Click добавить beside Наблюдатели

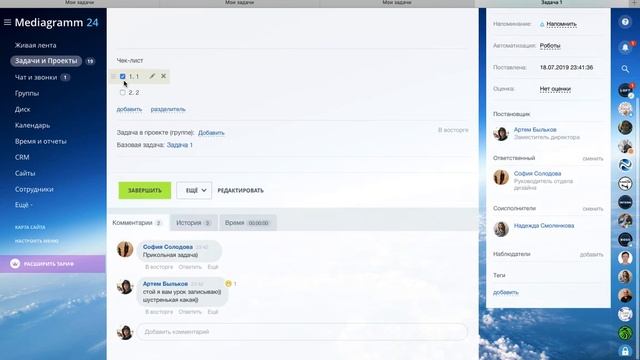tap(591, 254)
